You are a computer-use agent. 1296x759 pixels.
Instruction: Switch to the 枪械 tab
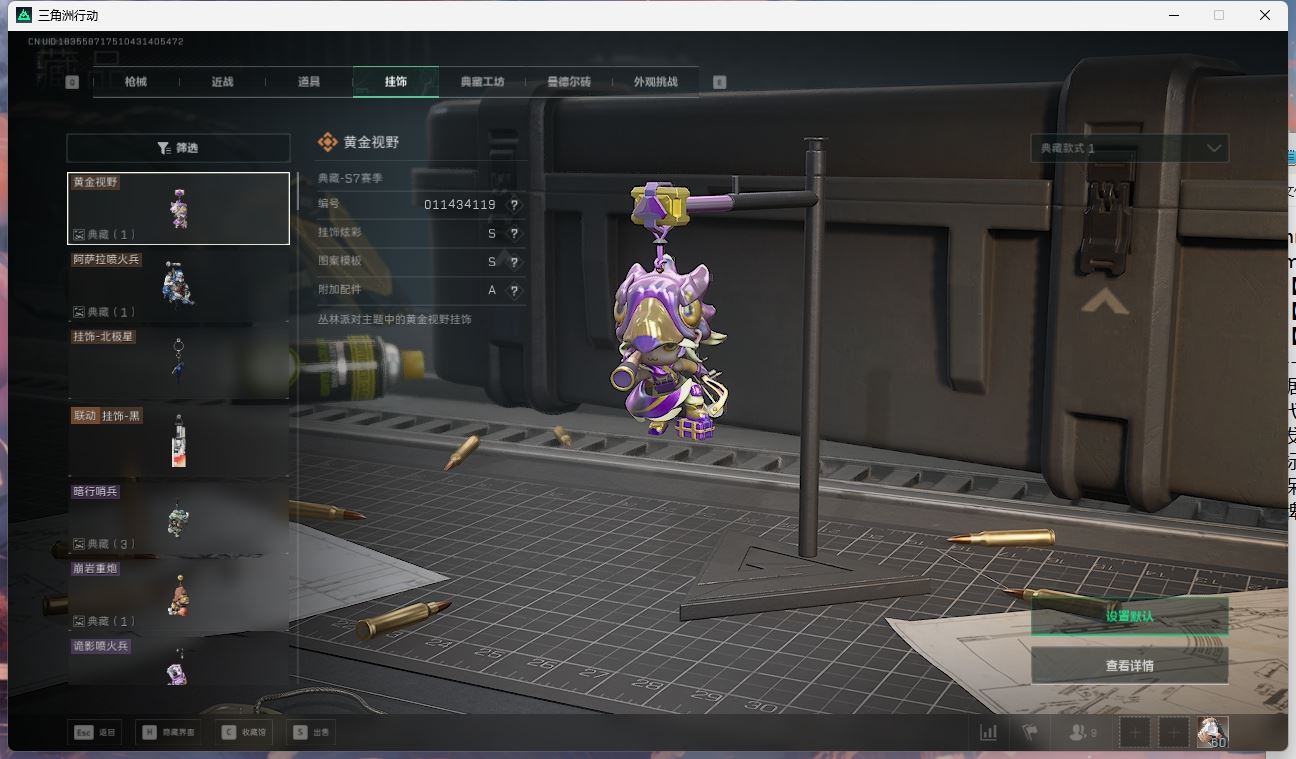tap(136, 82)
